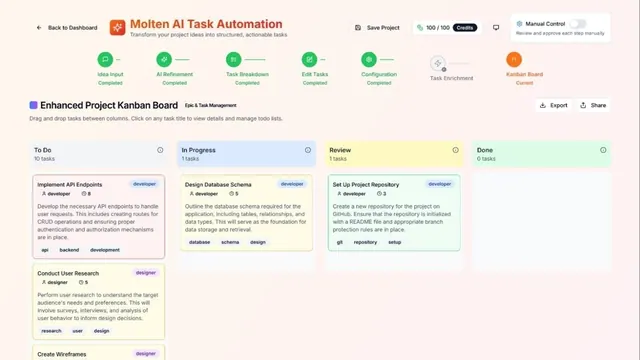Click clock estimate icon on Set Up Project Repository
Viewport: 640px width, 360px height.
(379, 194)
